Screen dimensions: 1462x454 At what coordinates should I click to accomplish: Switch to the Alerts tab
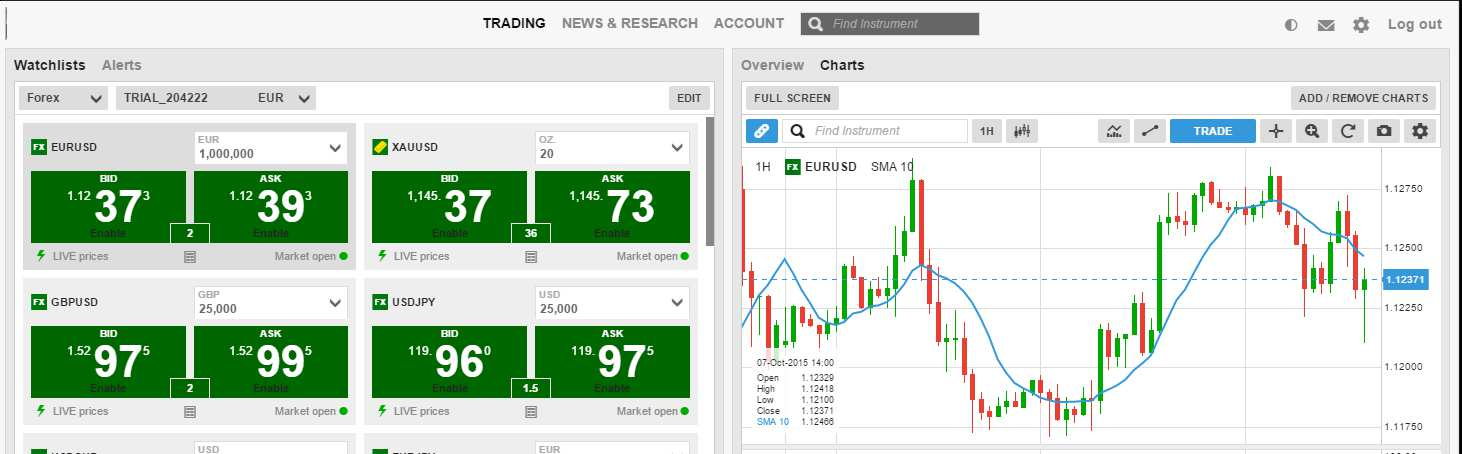pyautogui.click(x=122, y=65)
